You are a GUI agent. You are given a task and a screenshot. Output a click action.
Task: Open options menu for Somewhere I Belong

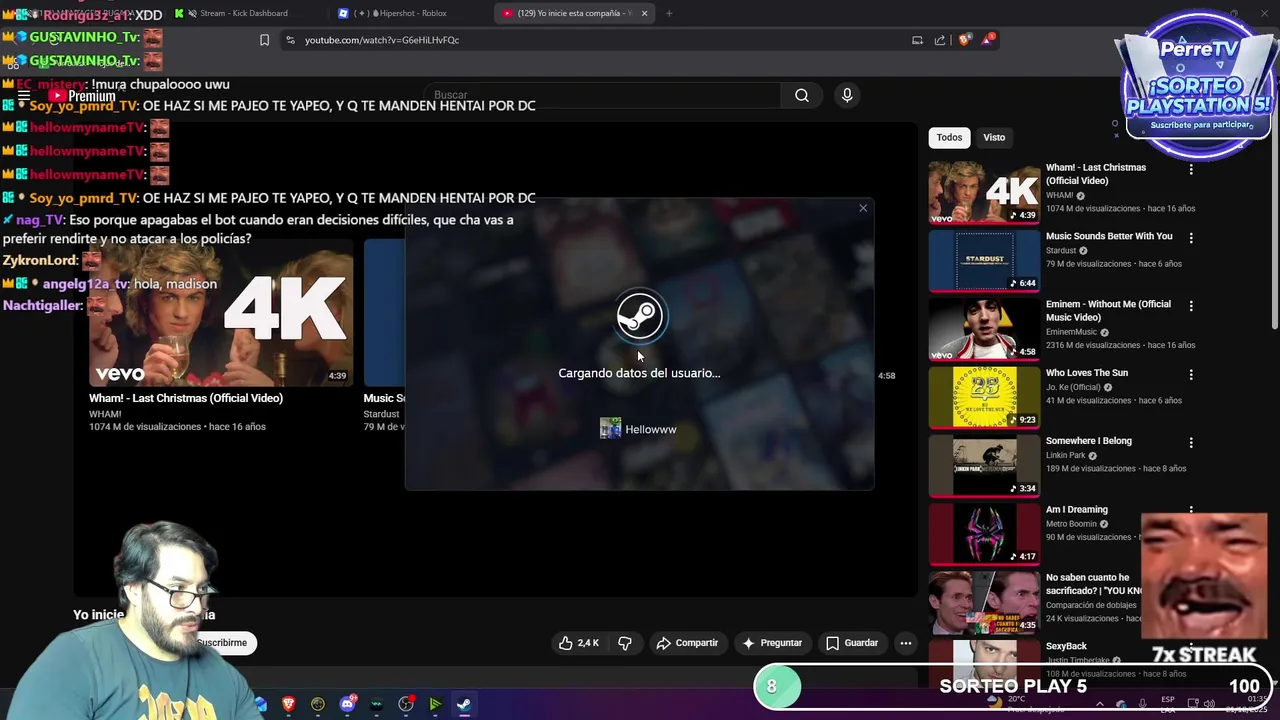(1191, 442)
